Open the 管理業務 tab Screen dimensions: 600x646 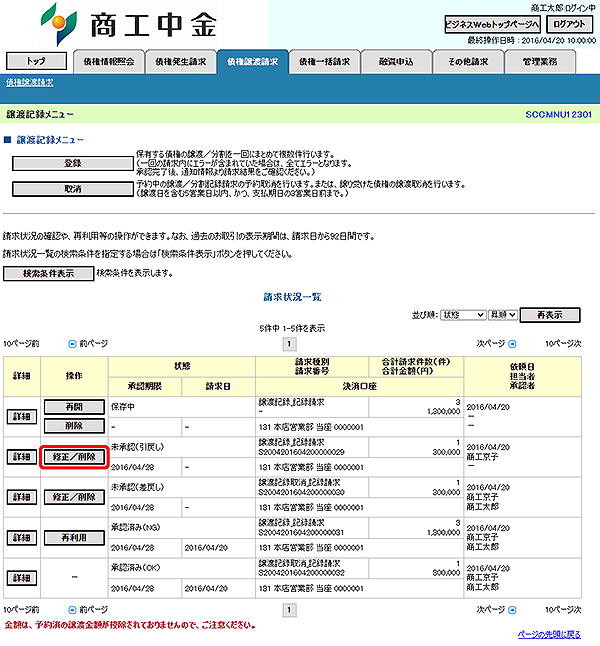540,62
